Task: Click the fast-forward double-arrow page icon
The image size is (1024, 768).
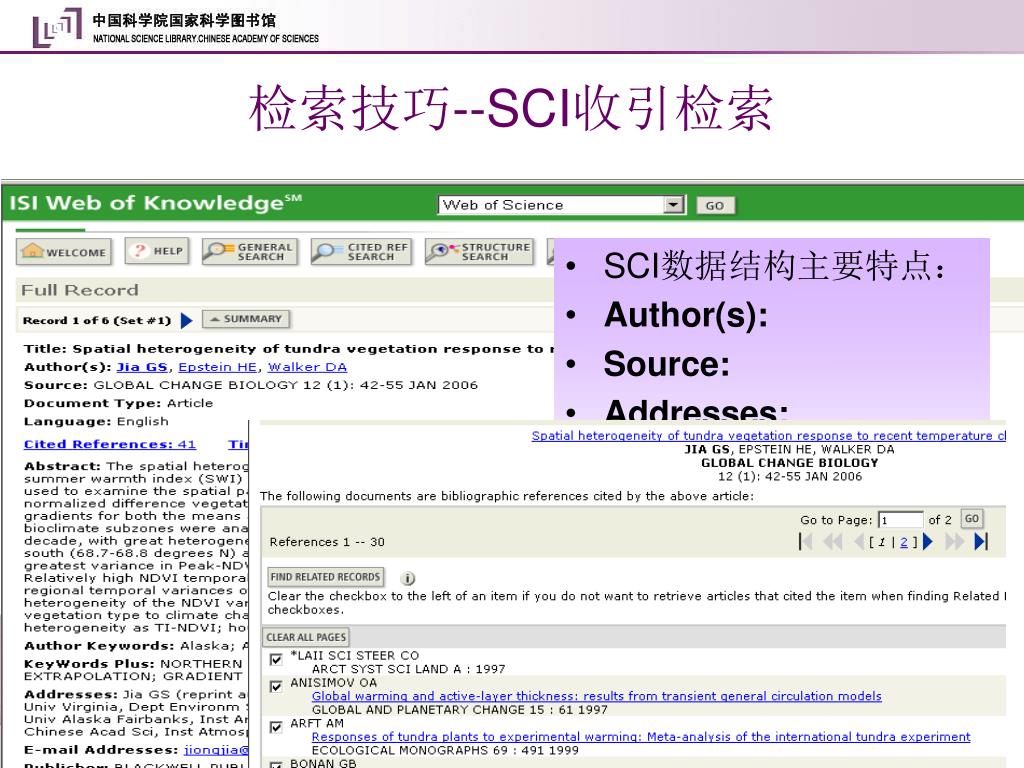Action: tap(954, 541)
